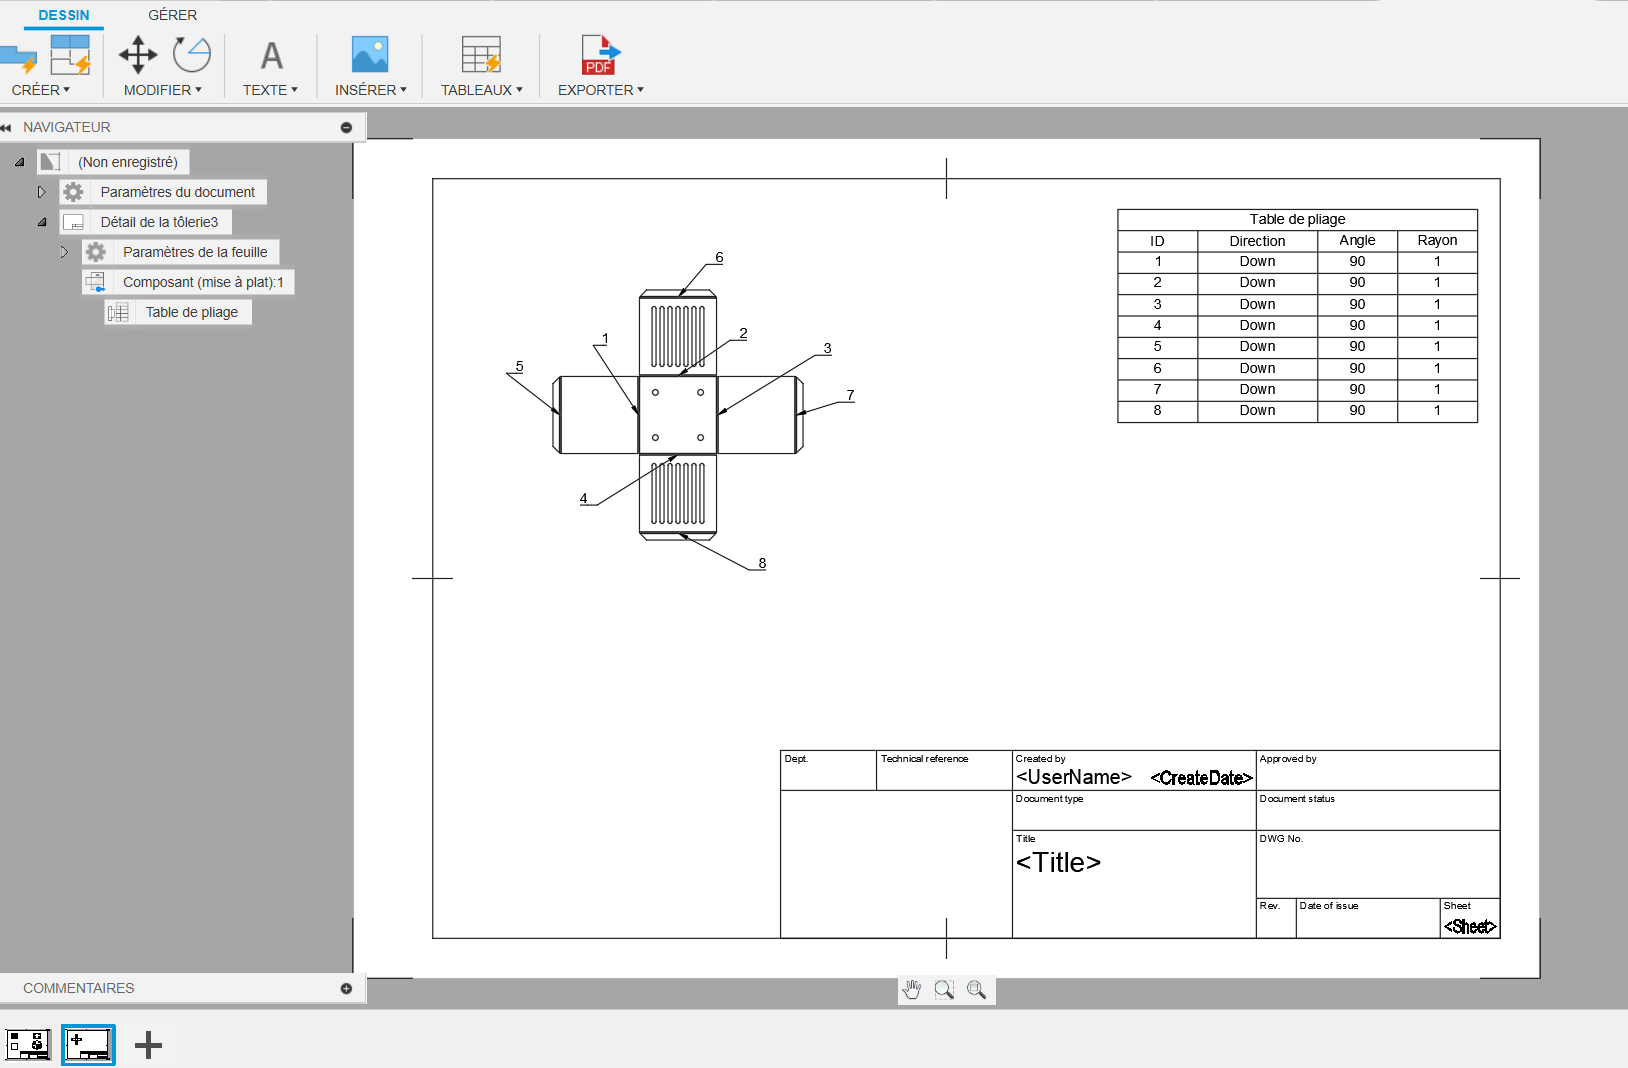Add a new sheet with plus button
The height and width of the screenshot is (1068, 1628).
pyautogui.click(x=148, y=1045)
